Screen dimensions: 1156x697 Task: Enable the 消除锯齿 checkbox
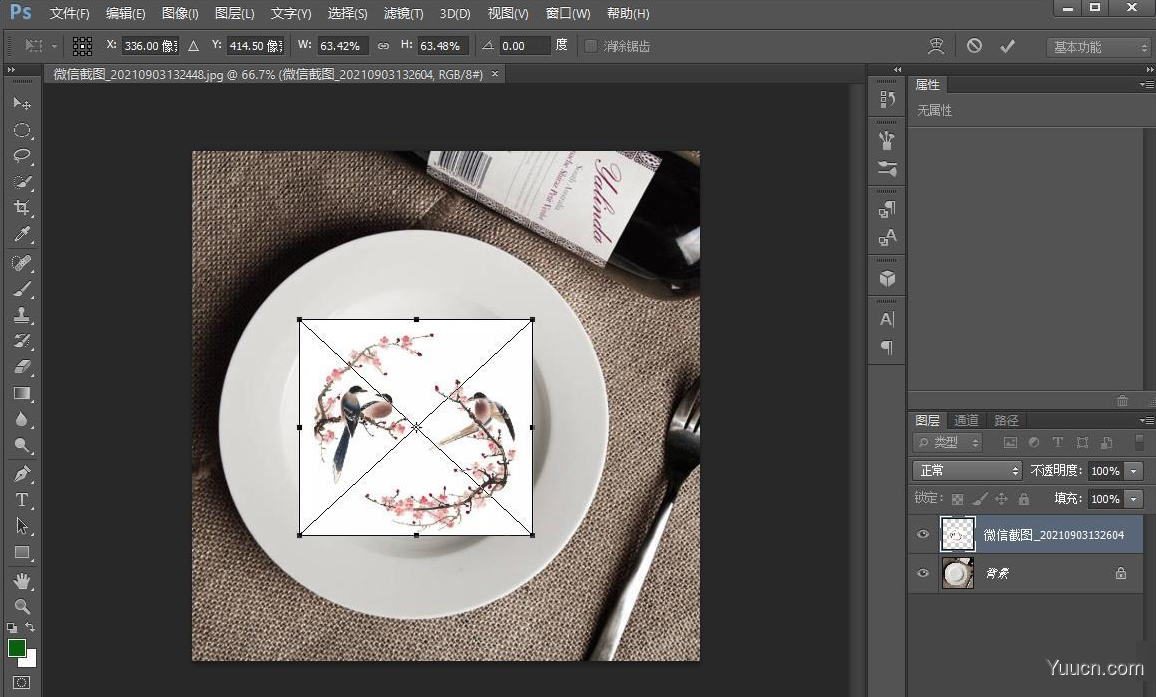591,46
